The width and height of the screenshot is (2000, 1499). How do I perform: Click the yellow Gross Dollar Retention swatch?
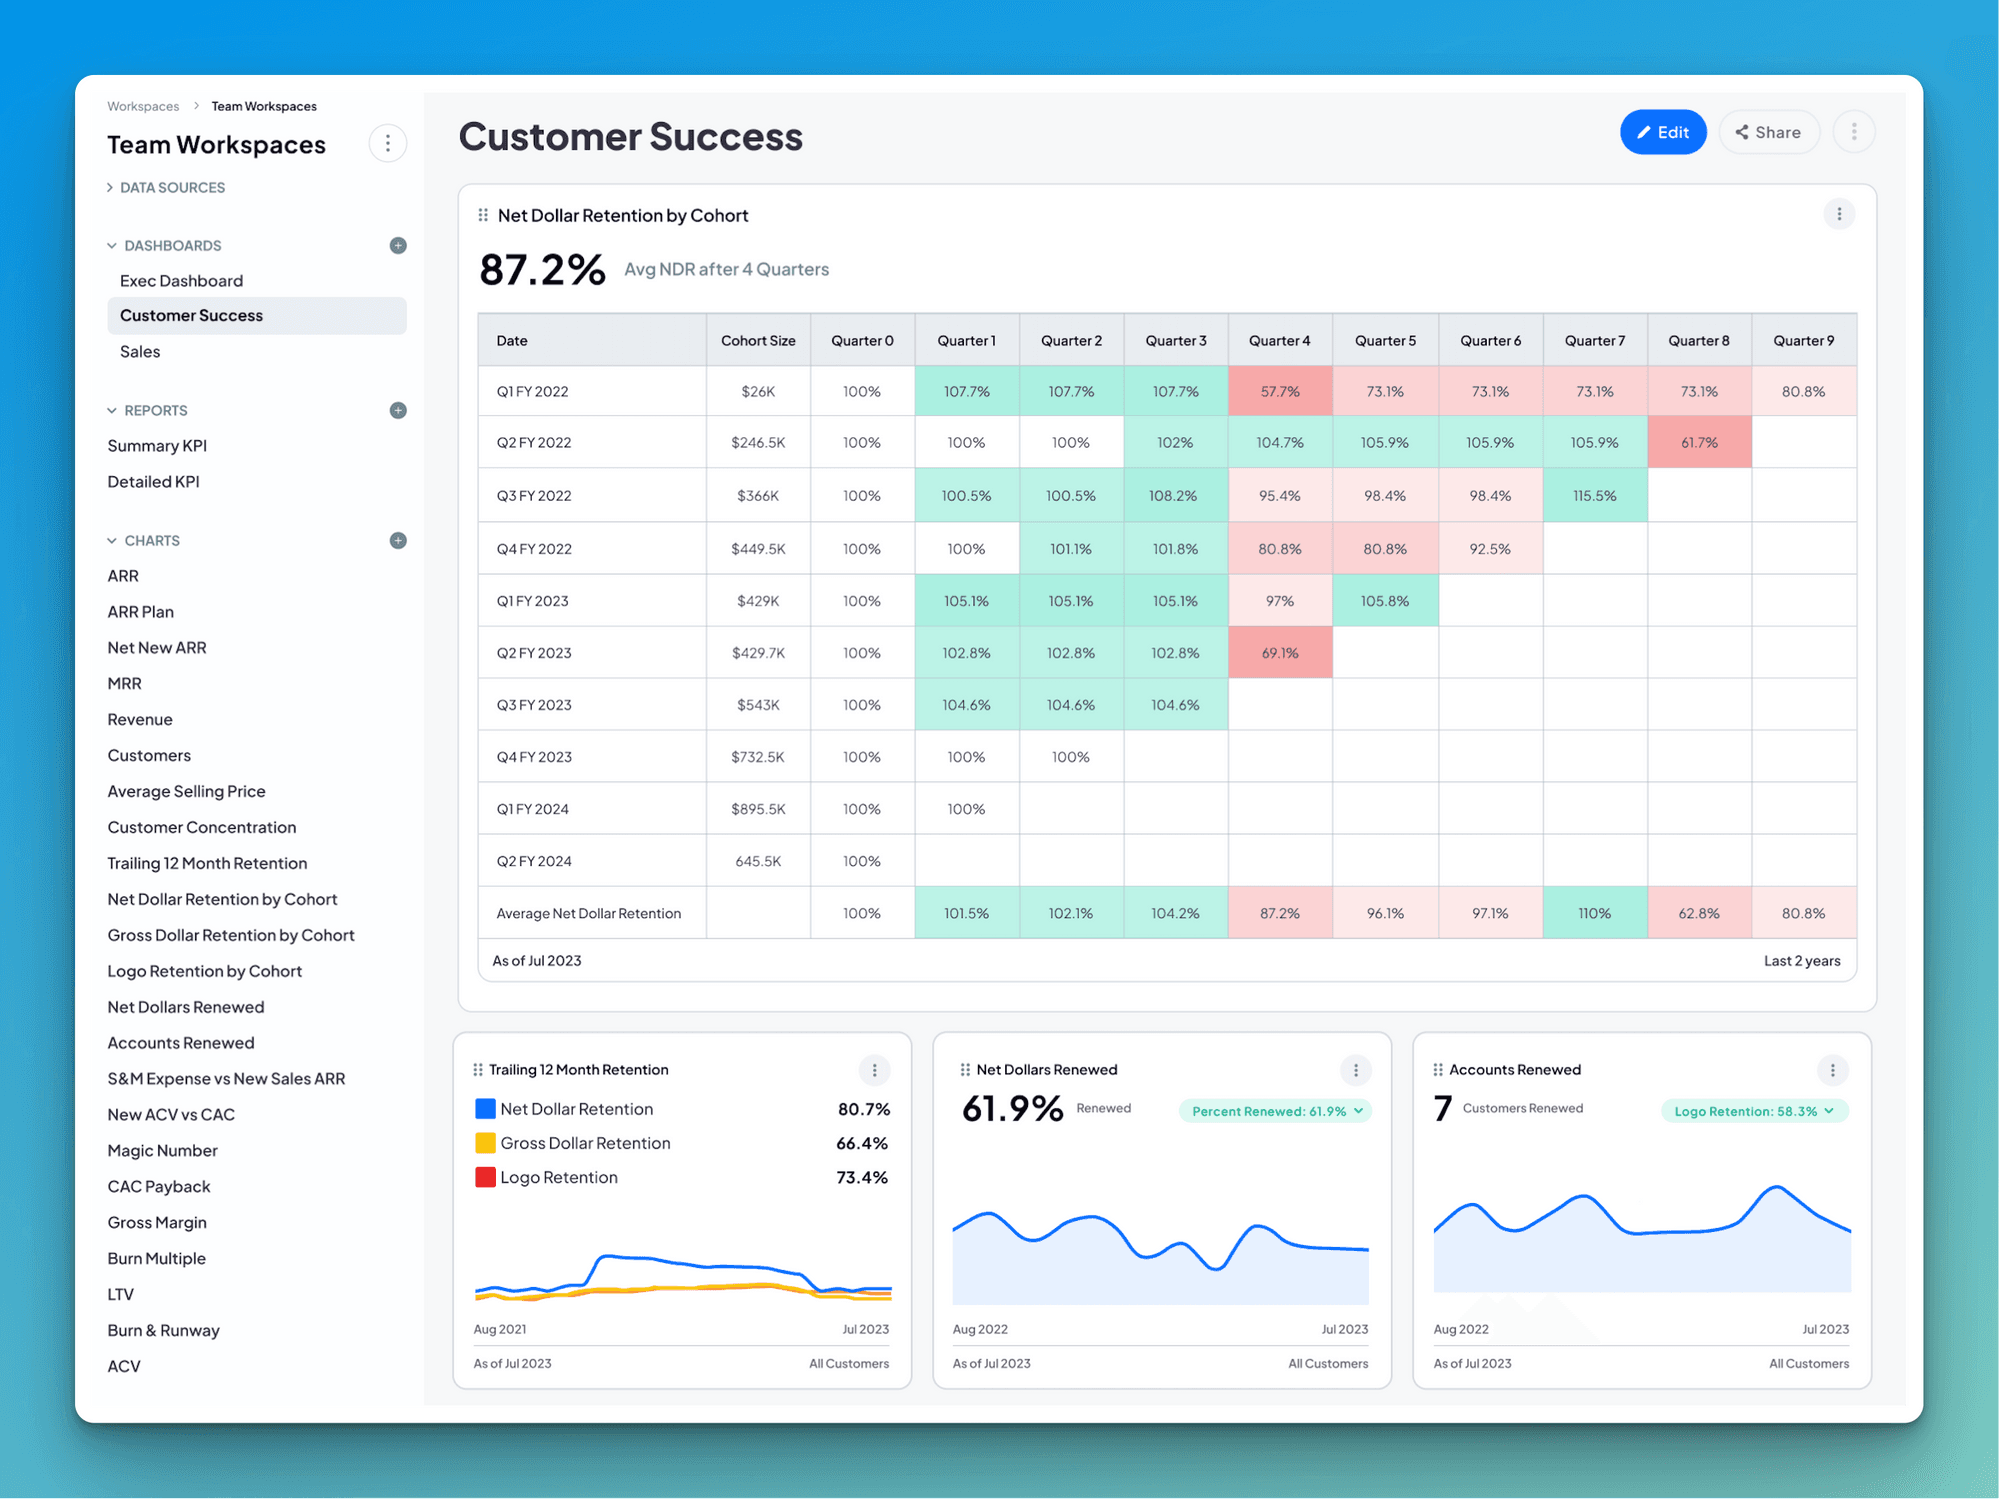point(484,1143)
